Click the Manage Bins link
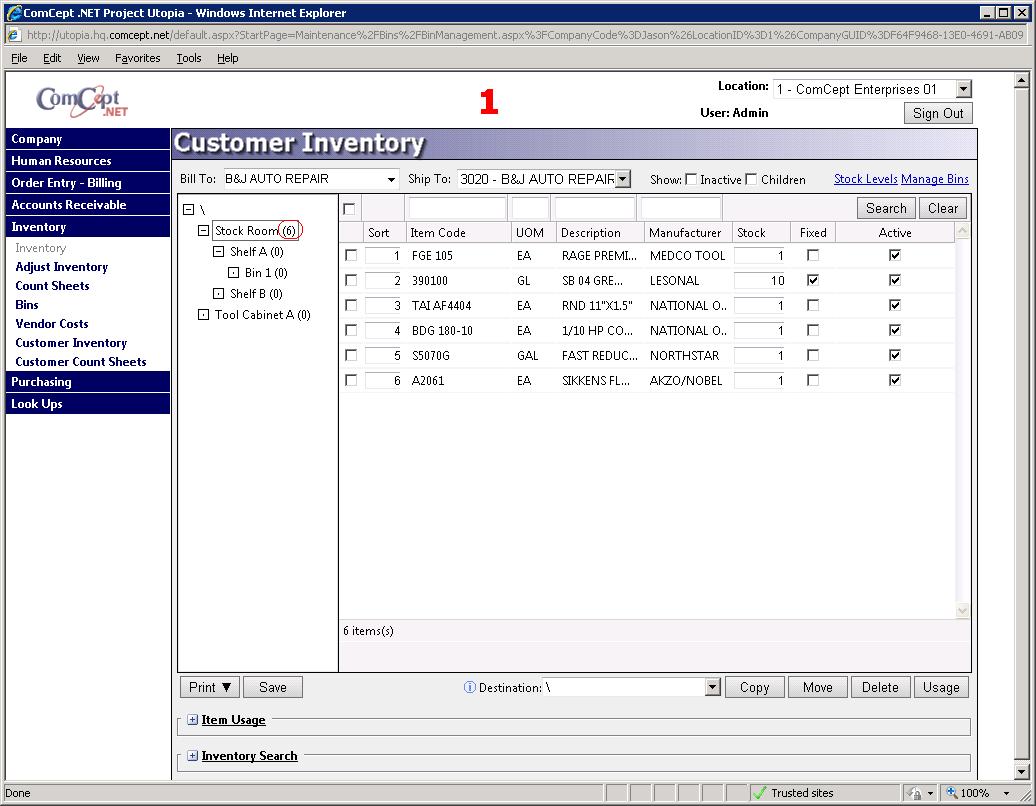The width and height of the screenshot is (1036, 806). (x=934, y=179)
